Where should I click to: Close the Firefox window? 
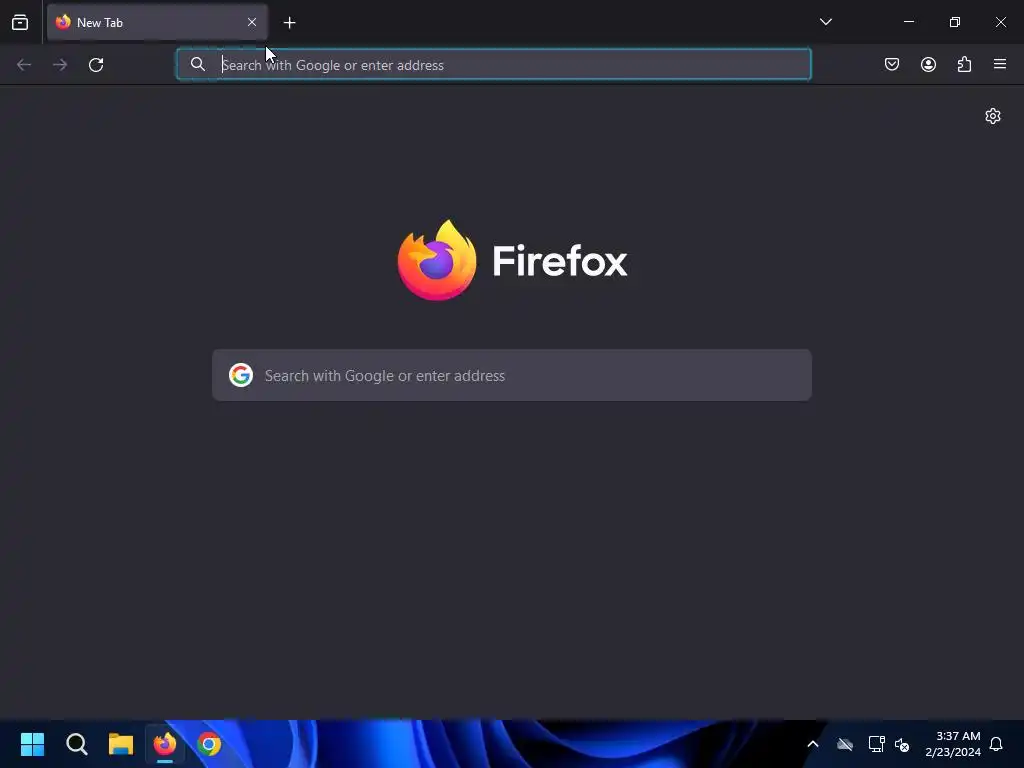[1000, 22]
